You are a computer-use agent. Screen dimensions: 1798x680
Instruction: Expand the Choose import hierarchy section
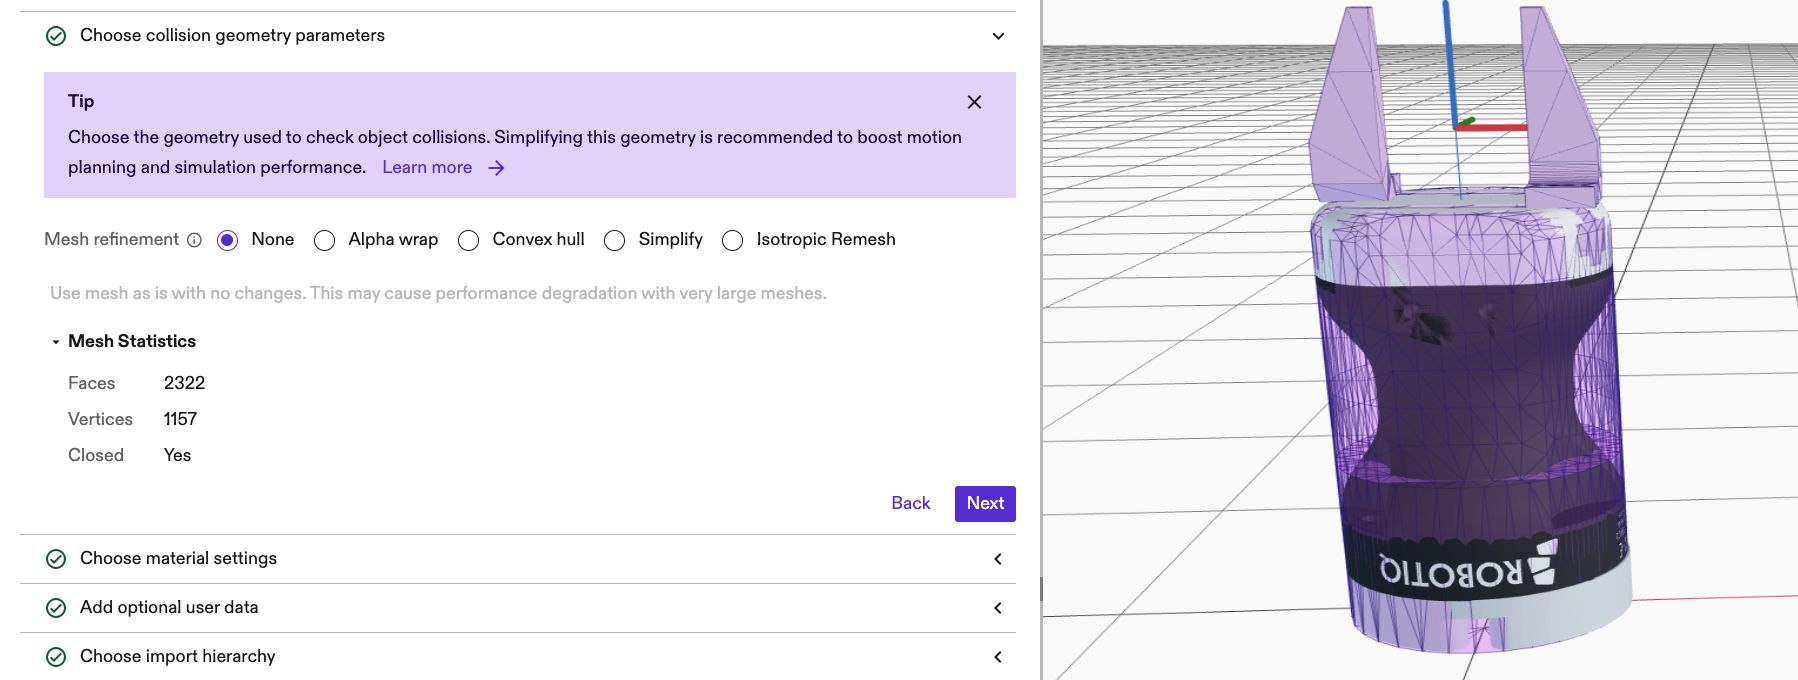(x=998, y=657)
